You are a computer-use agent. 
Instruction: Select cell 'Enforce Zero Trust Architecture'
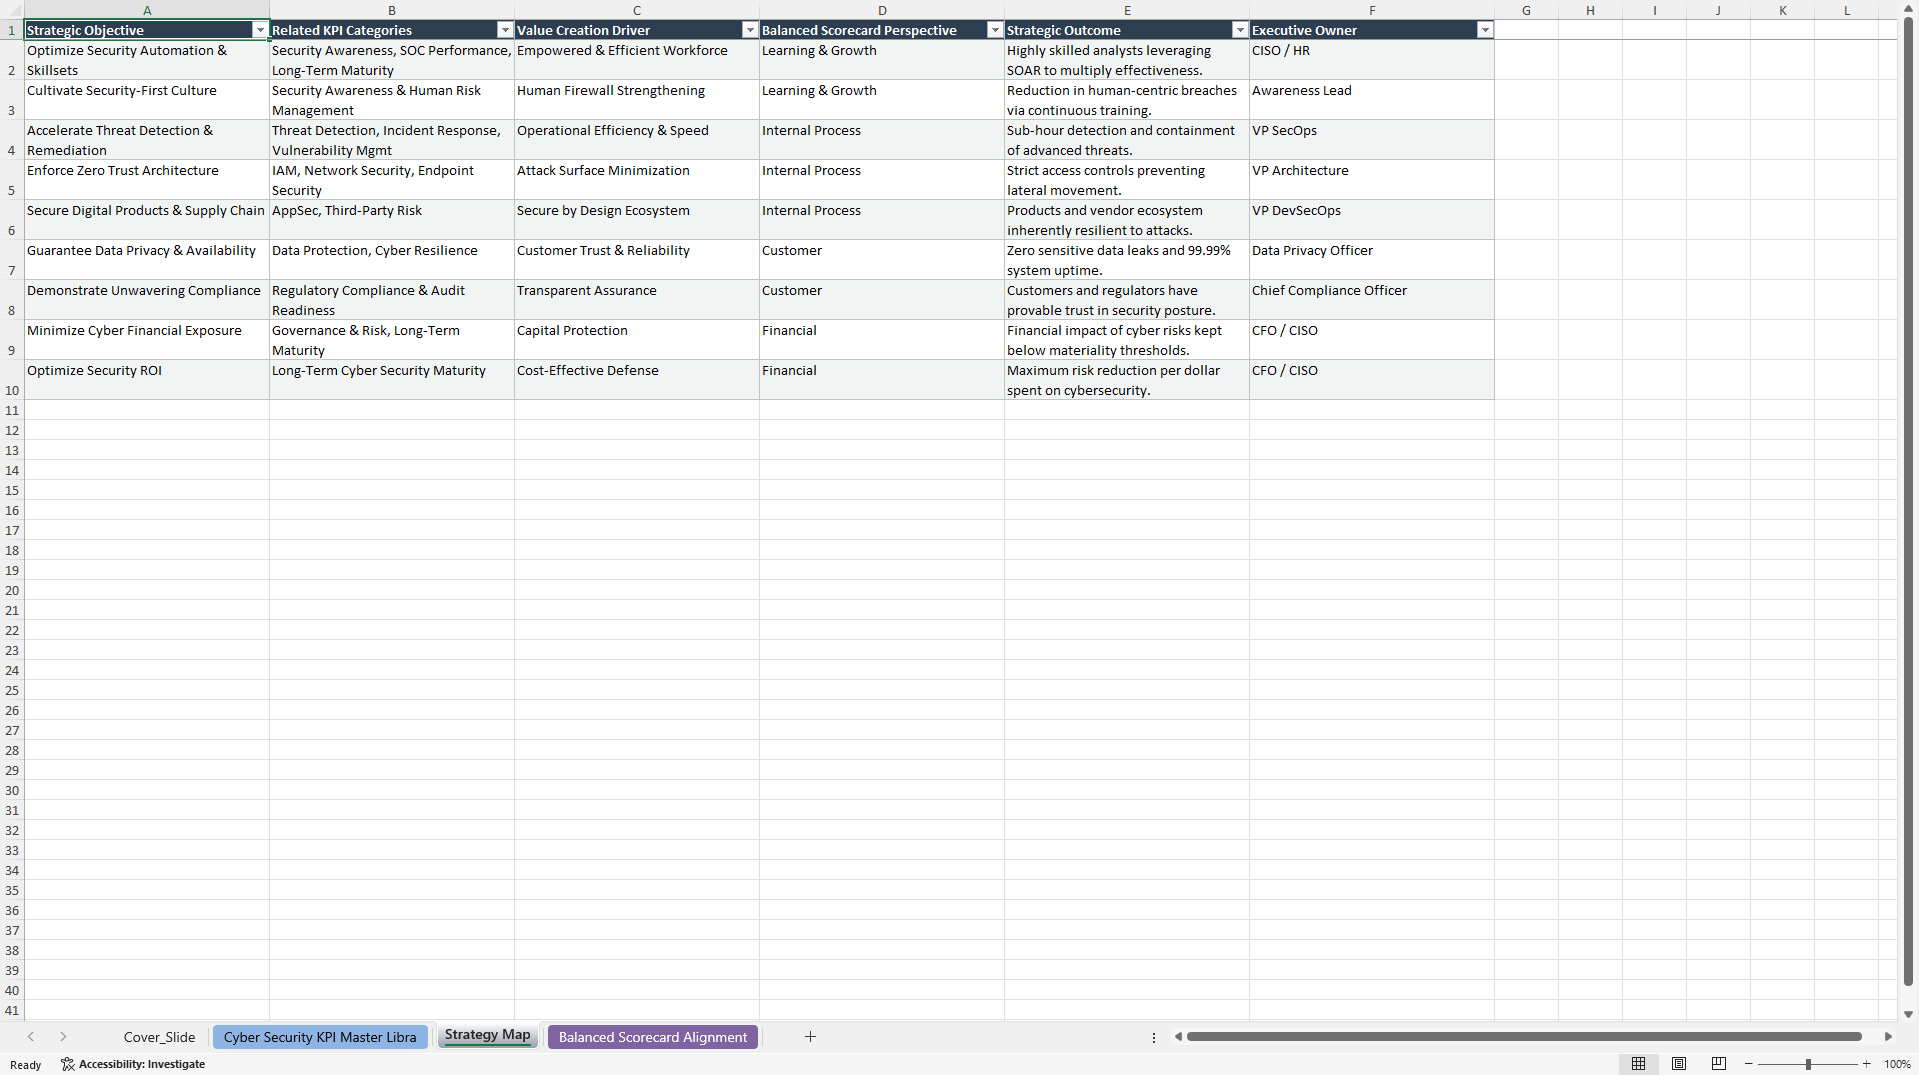pos(147,180)
